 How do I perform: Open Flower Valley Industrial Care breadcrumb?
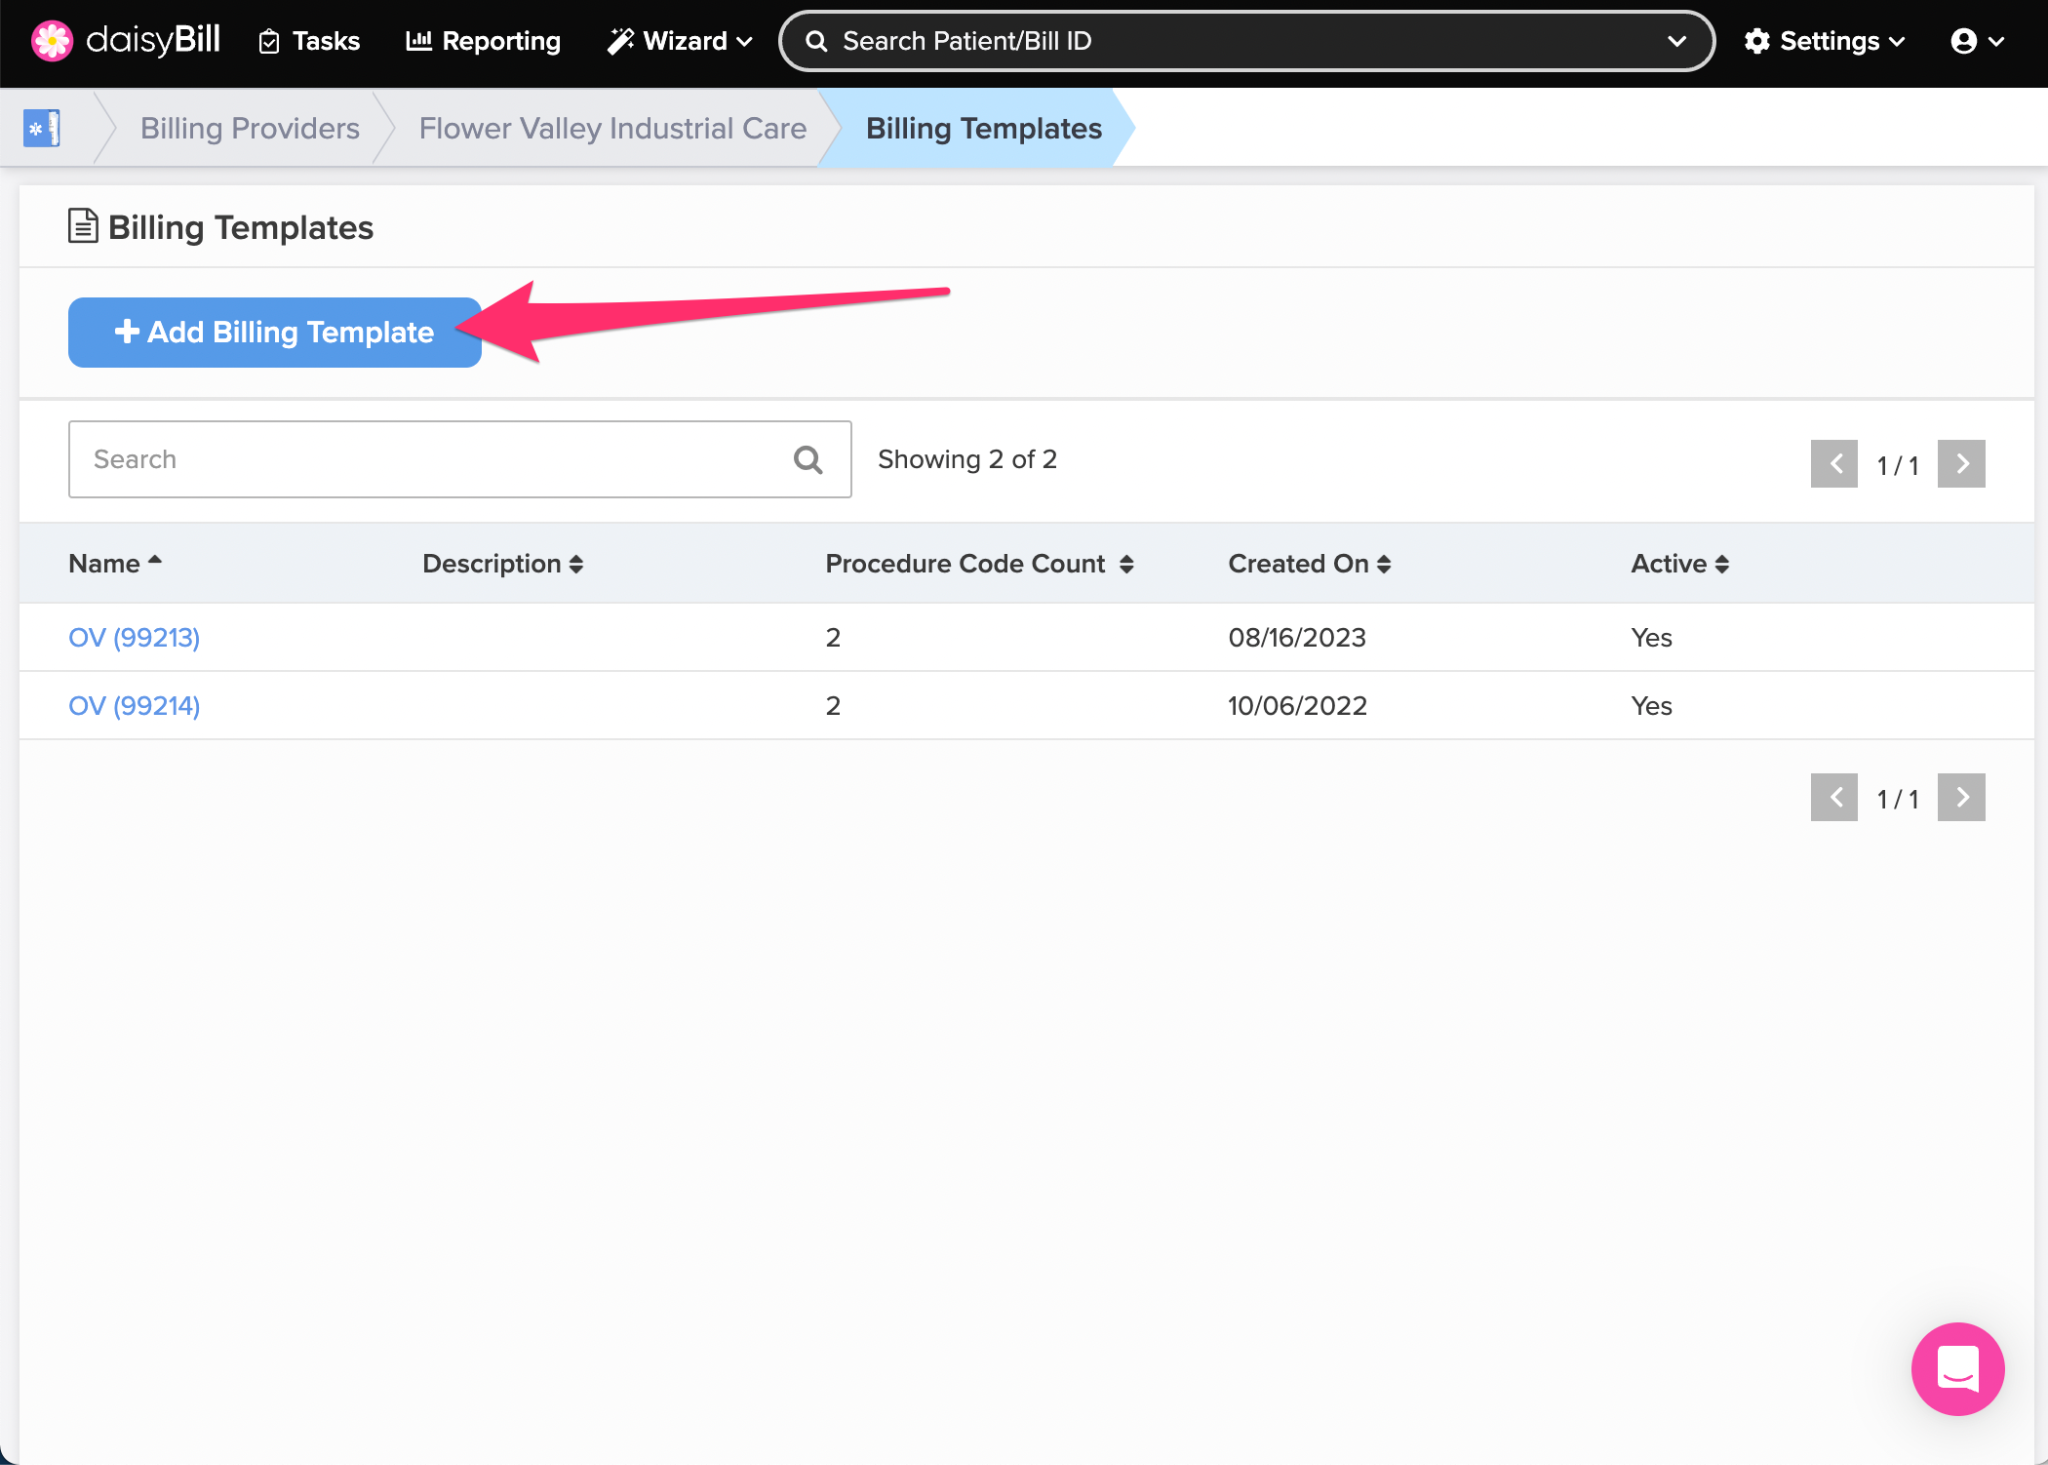(x=612, y=128)
